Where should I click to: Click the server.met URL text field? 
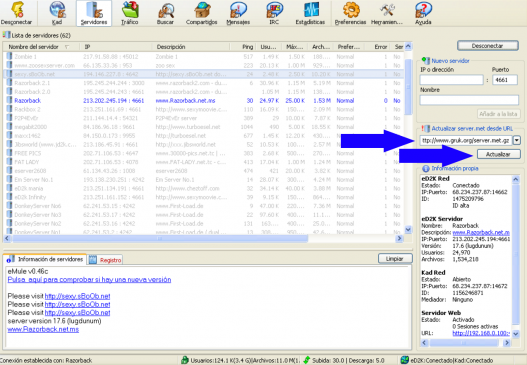click(466, 140)
